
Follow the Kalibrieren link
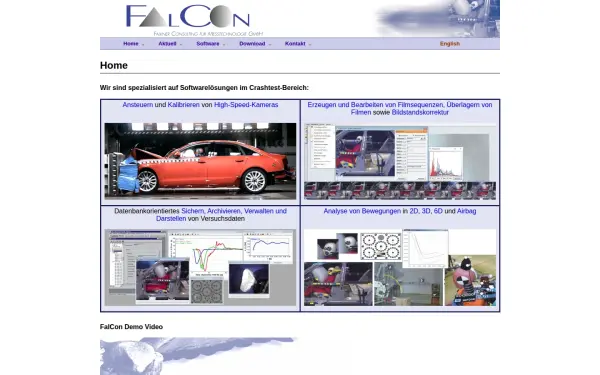tap(183, 104)
